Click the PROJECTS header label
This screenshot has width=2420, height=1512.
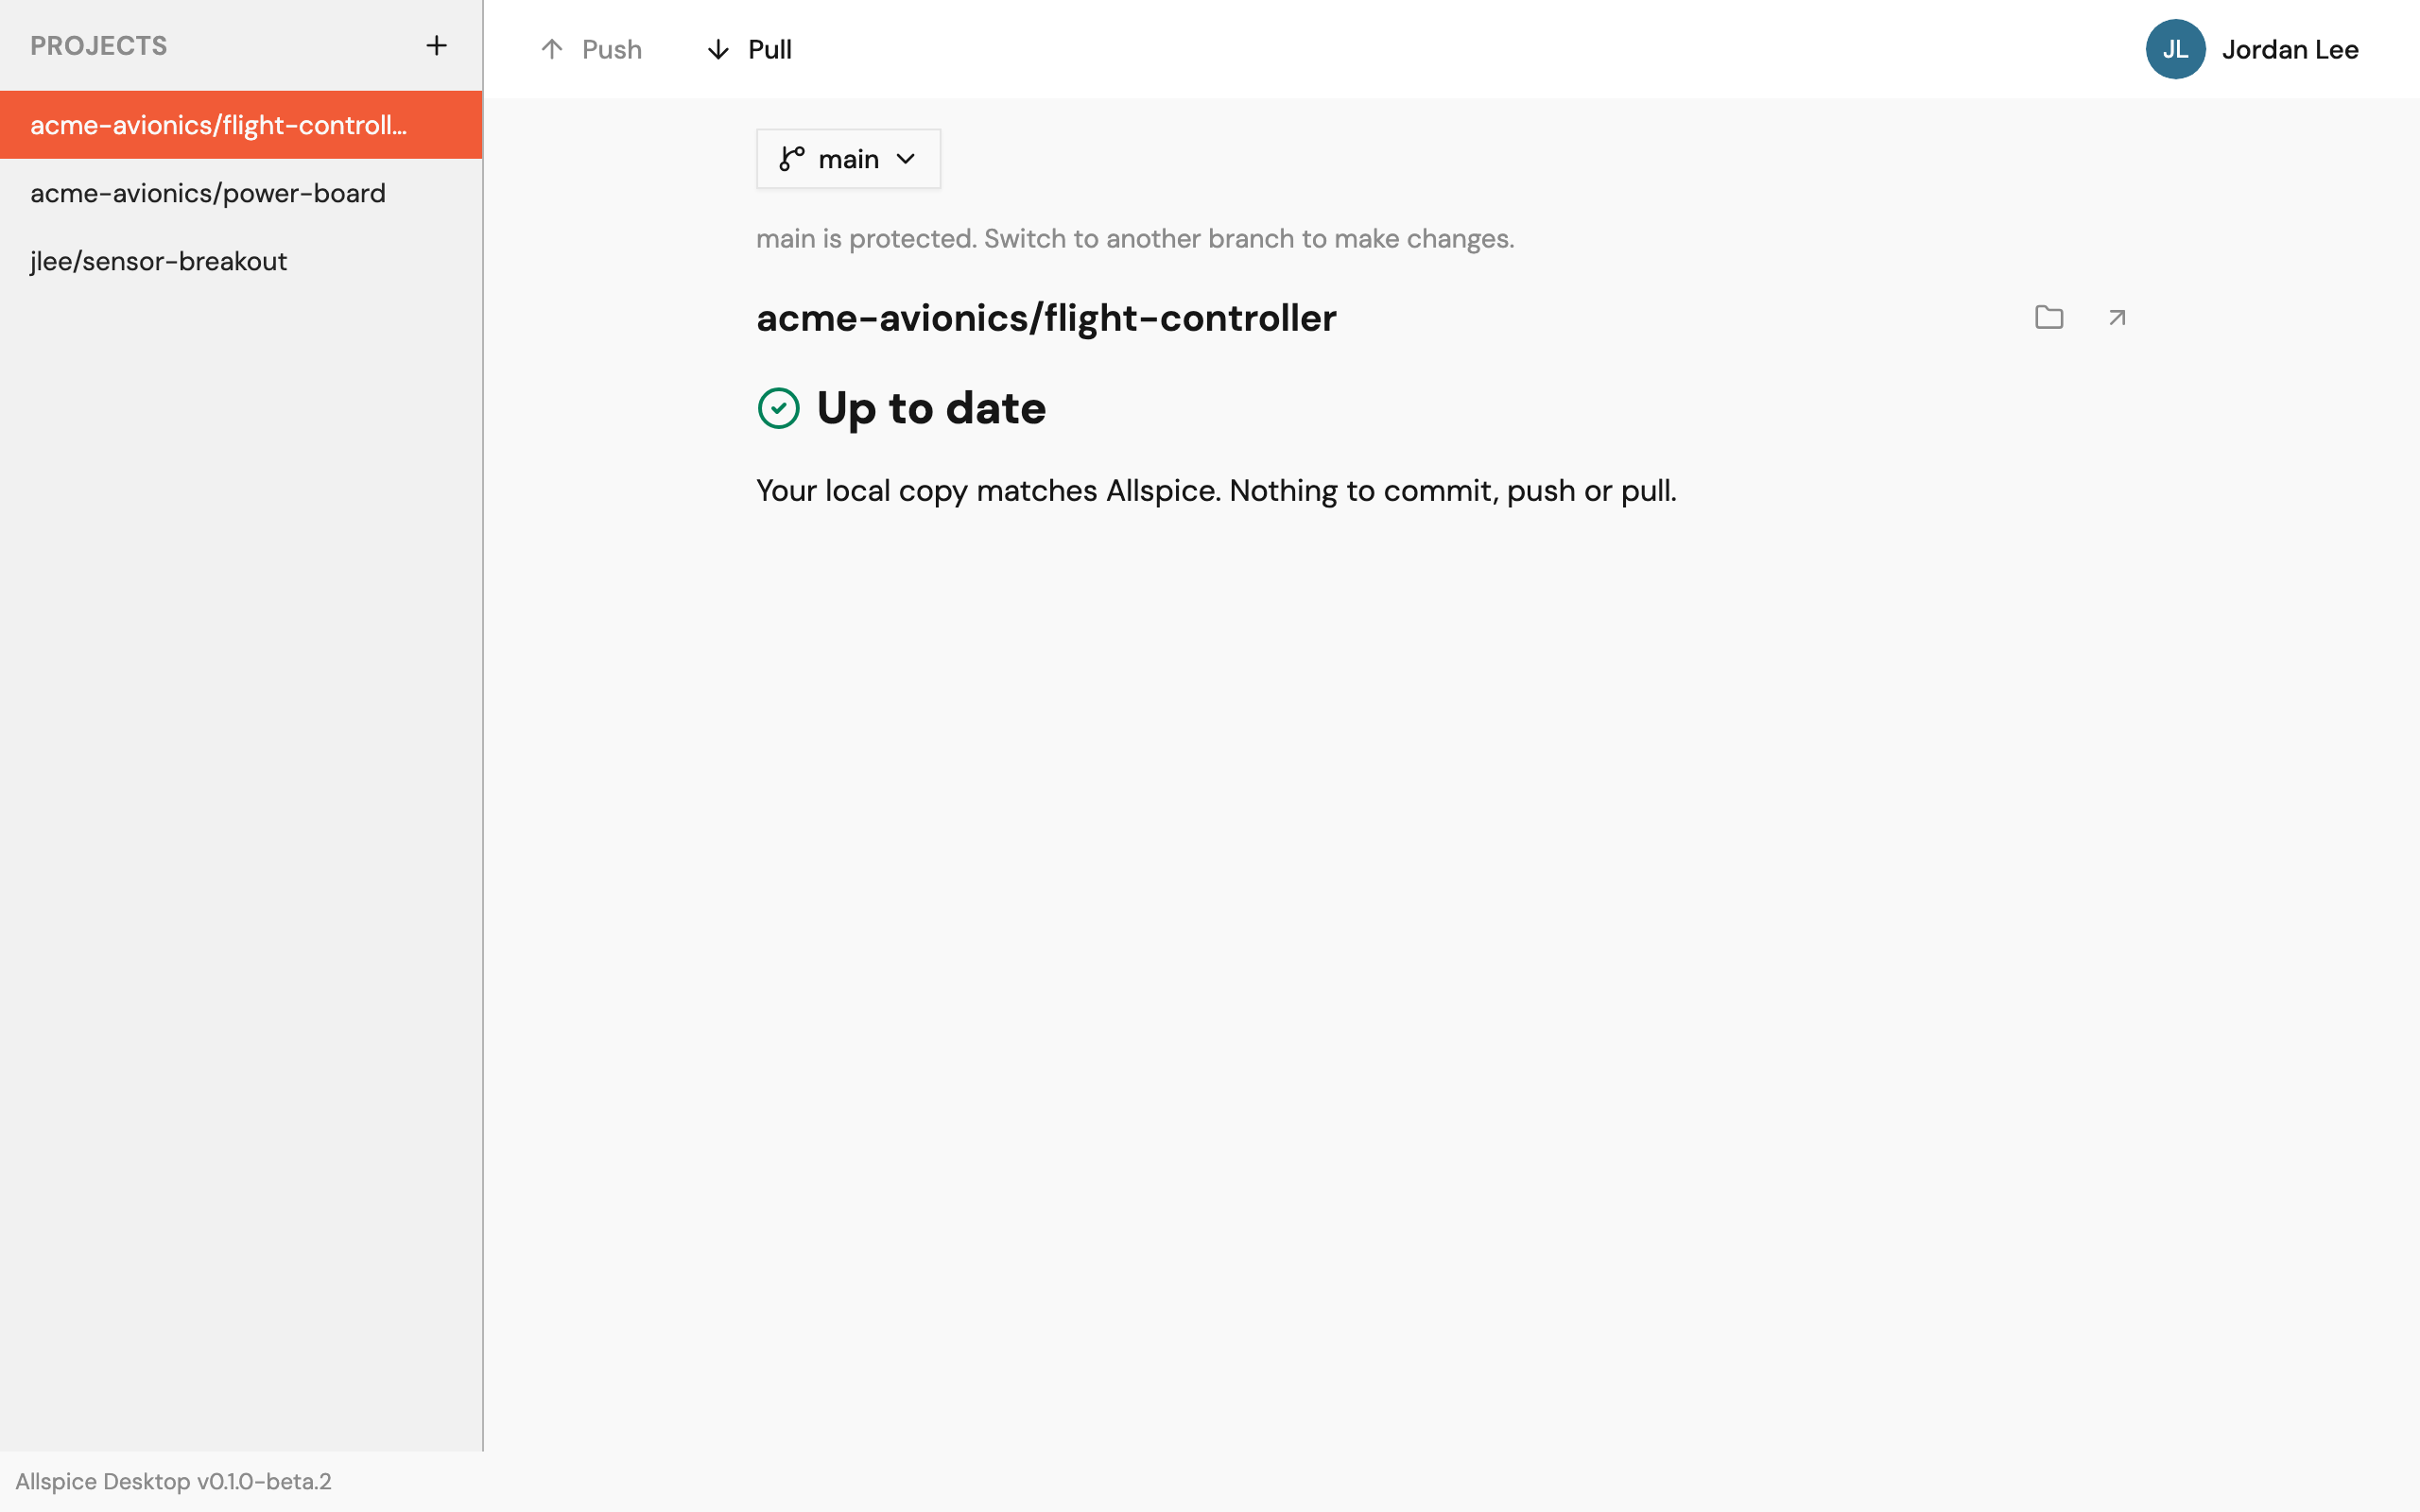[x=99, y=46]
